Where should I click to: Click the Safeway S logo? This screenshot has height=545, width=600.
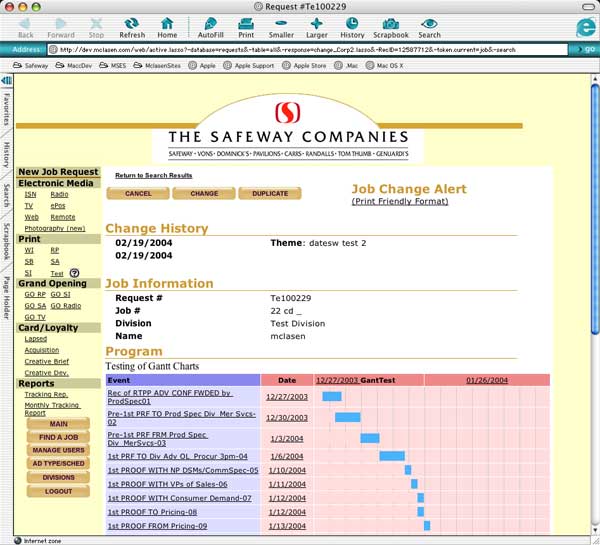pos(287,113)
